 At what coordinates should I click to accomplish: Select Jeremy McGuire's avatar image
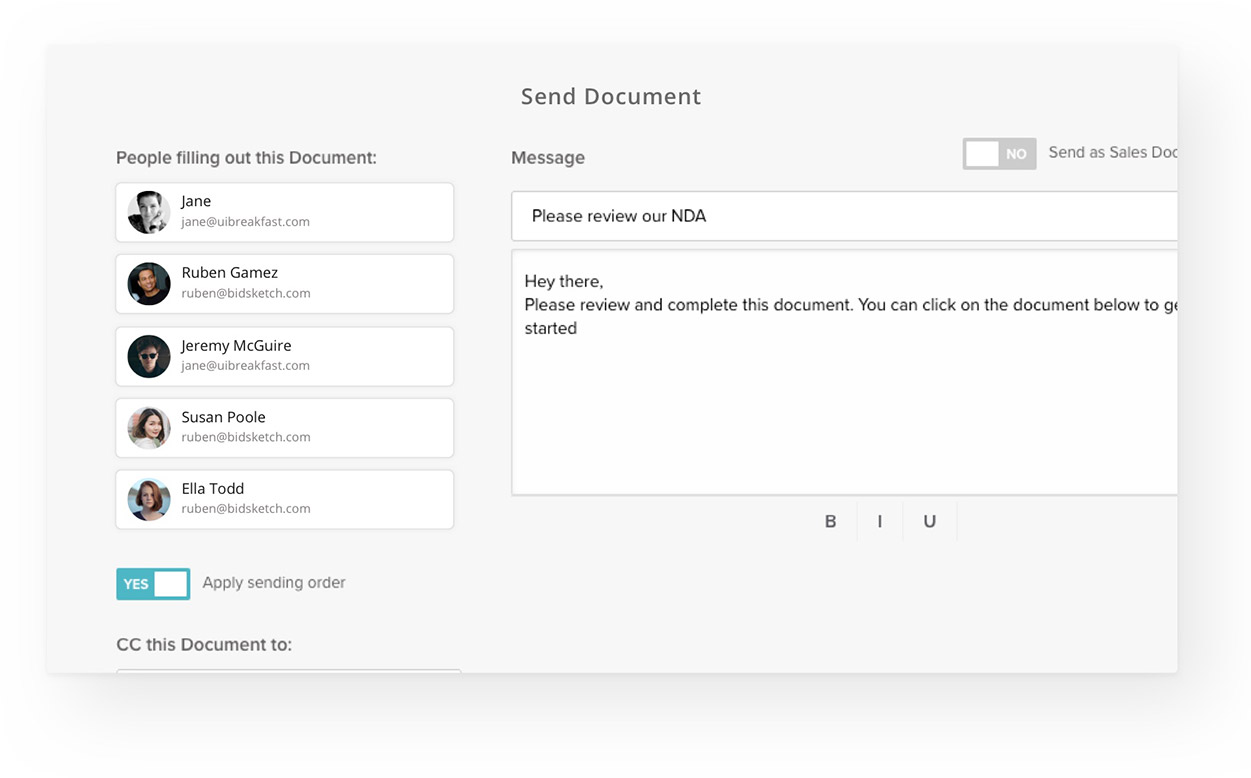point(148,356)
